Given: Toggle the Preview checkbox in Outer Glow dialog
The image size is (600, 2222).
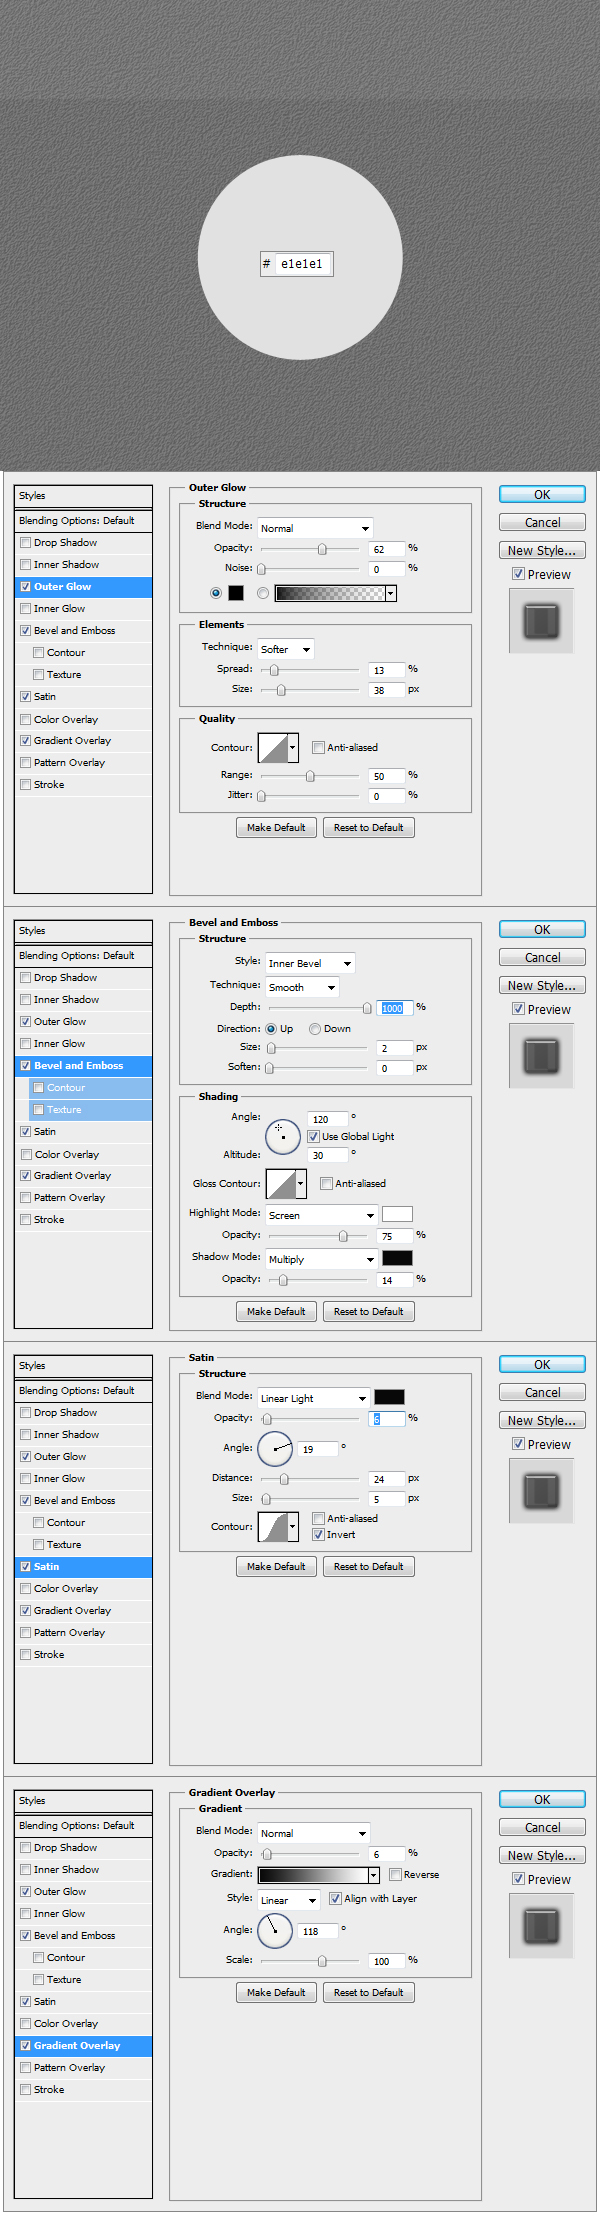Looking at the screenshot, I should (518, 574).
